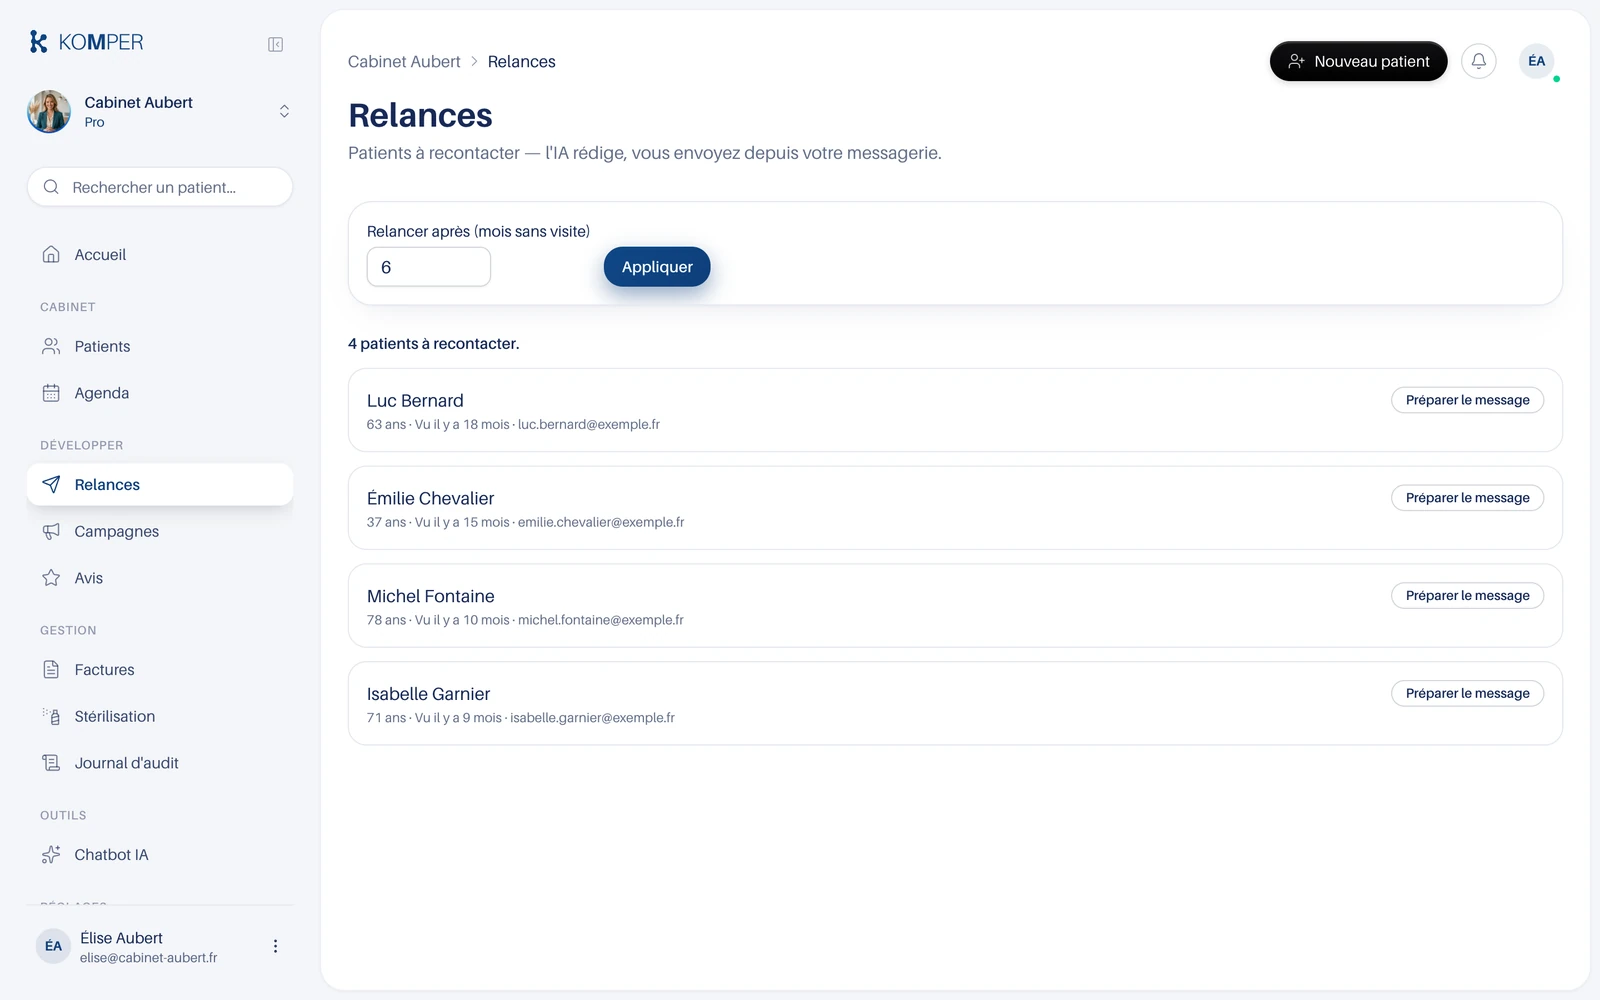Click the Komper logo

tap(86, 42)
